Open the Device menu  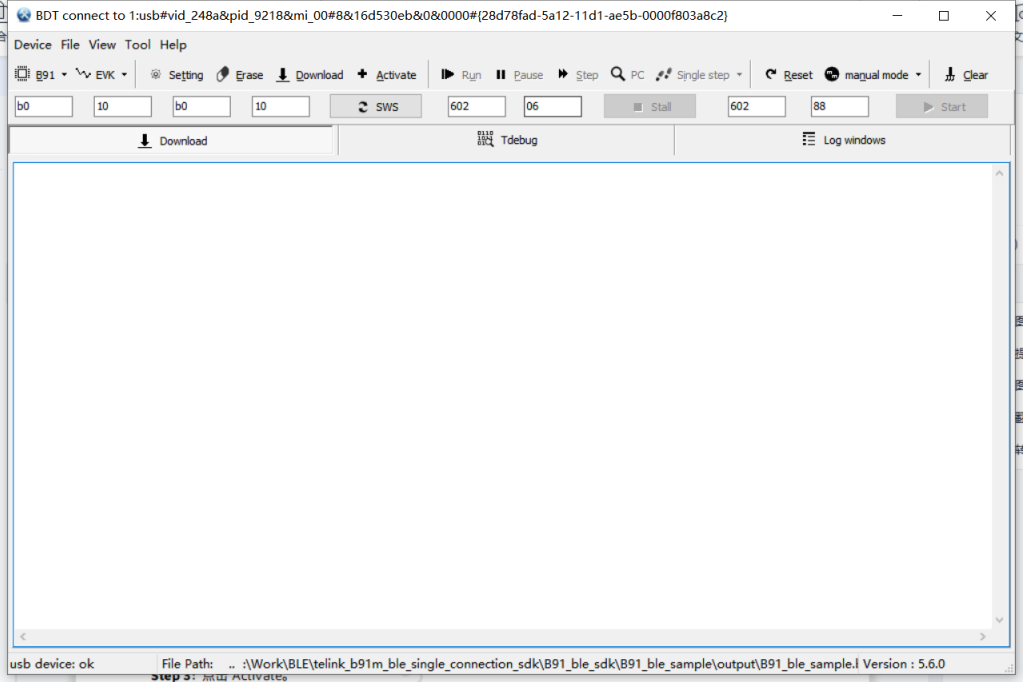[32, 44]
